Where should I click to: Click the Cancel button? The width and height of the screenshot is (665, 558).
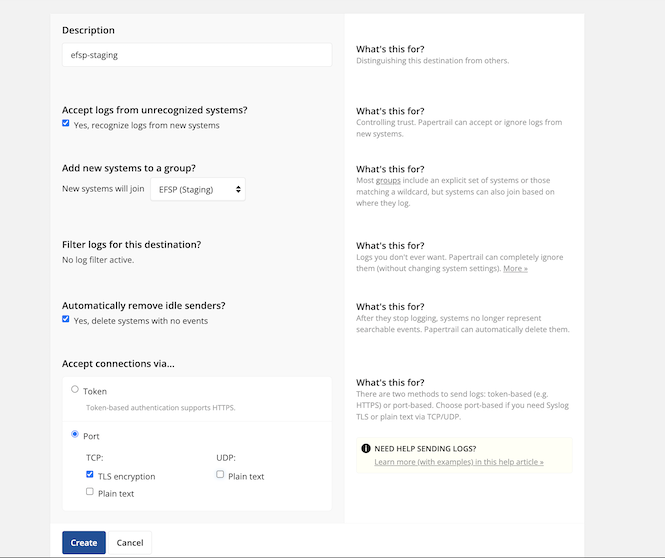130,543
